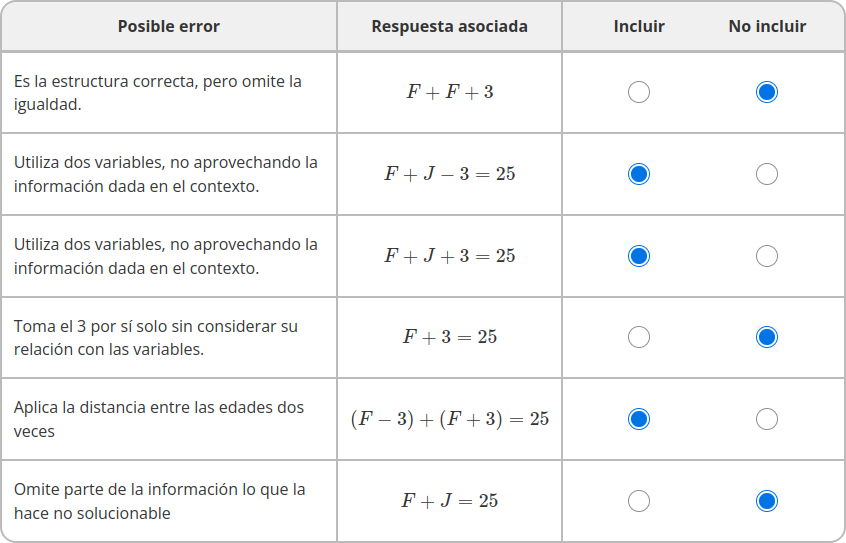Click the 'Incluir' column header
Screen dimensions: 846x543
[639, 26]
